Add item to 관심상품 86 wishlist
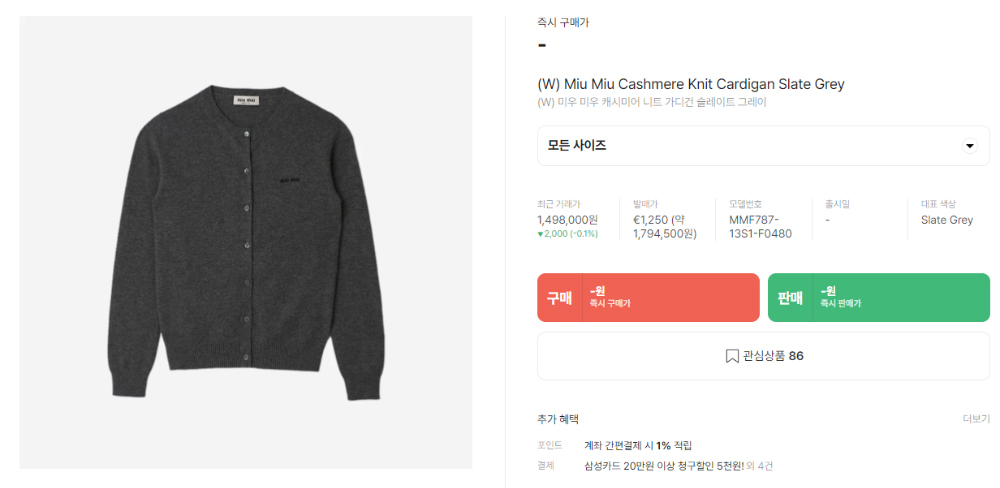The width and height of the screenshot is (1000, 488). pos(763,356)
